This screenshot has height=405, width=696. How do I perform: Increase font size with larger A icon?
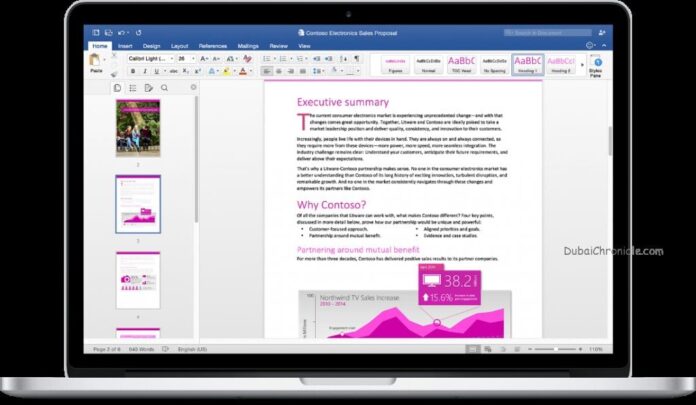tap(203, 59)
